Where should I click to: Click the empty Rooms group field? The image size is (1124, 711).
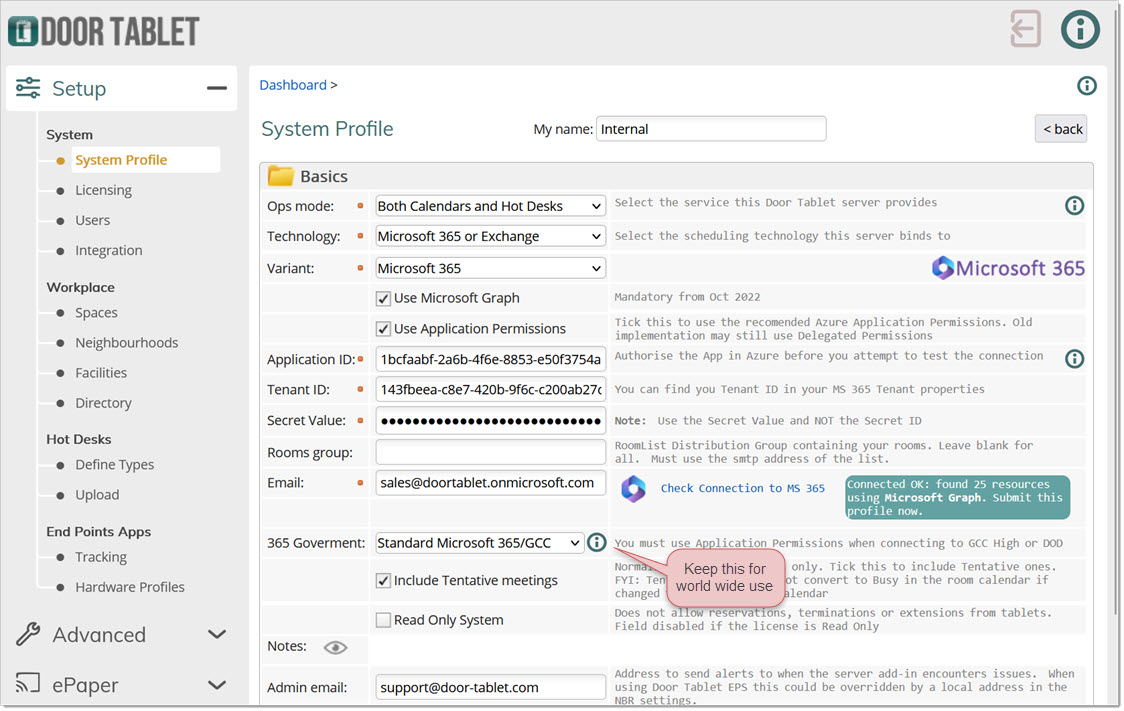(490, 452)
